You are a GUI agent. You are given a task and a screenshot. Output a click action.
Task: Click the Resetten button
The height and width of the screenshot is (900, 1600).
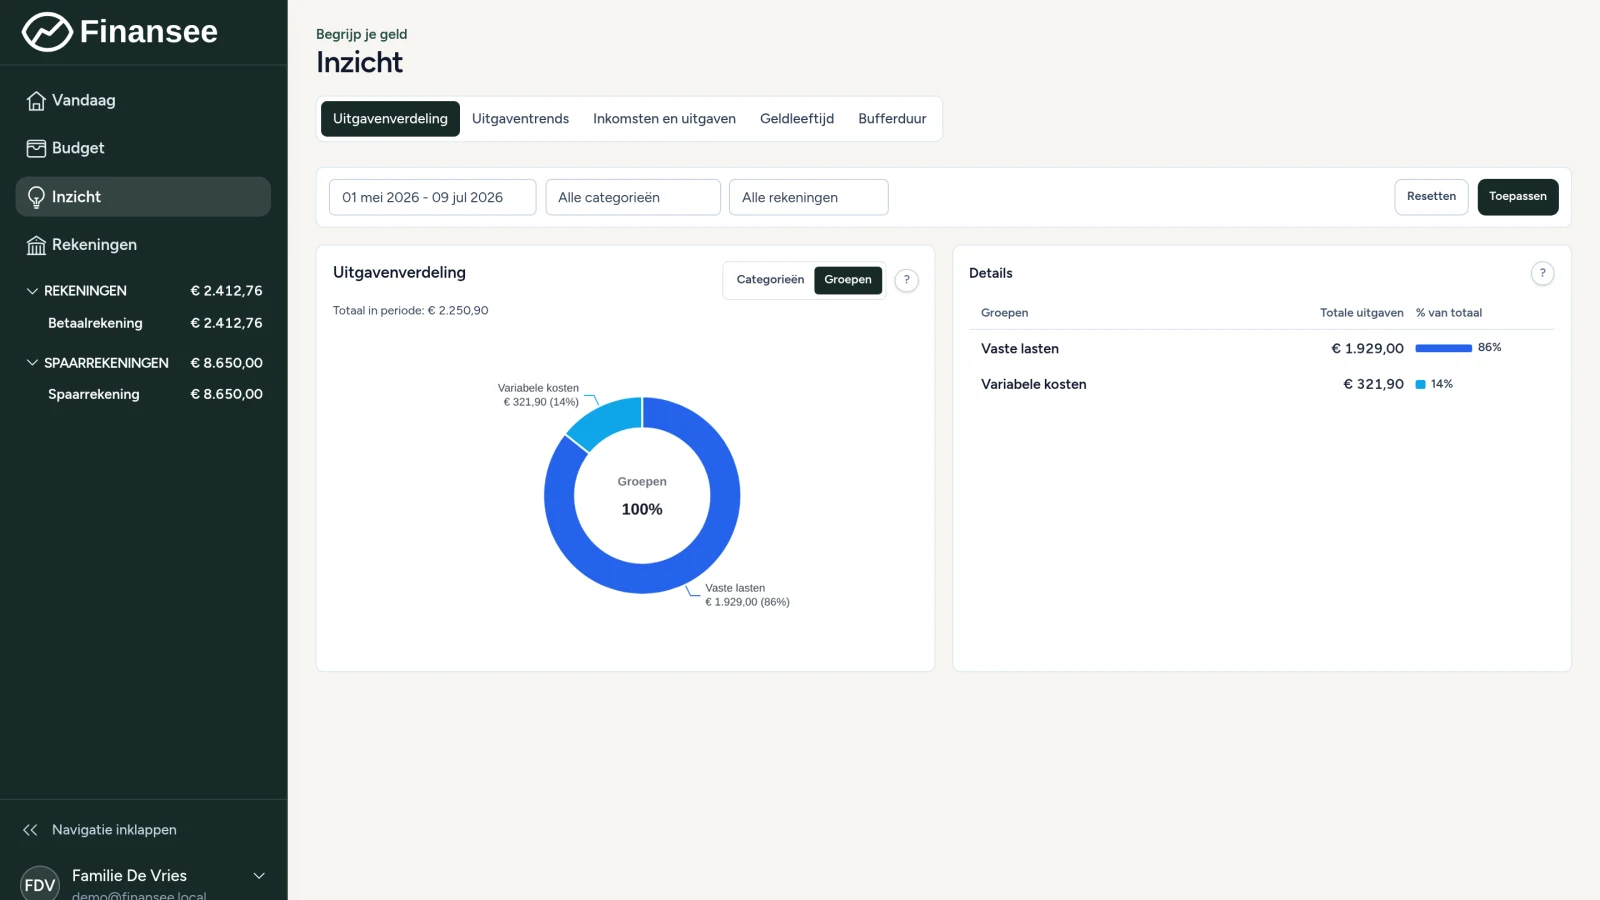(x=1431, y=197)
